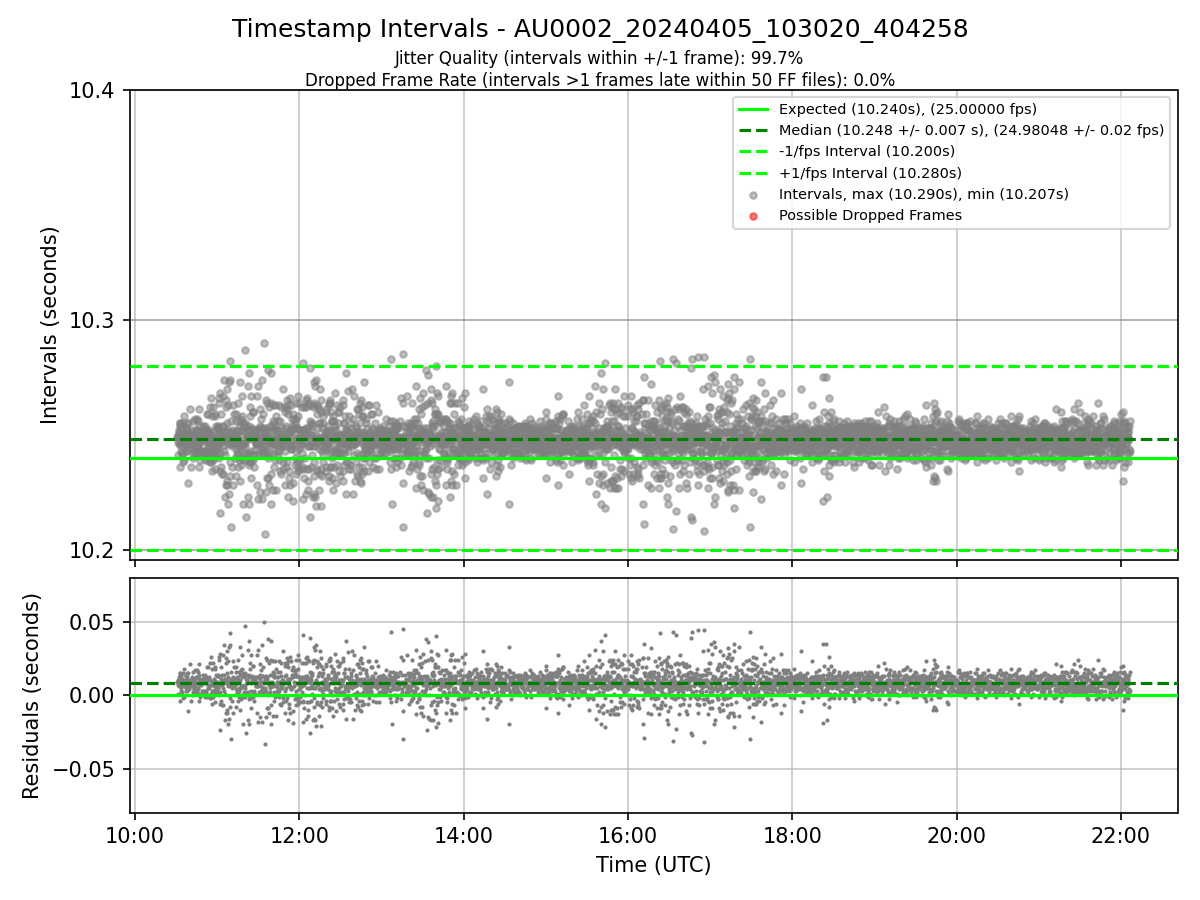Click the y-axis tick label "10.4"
The image size is (1200, 900).
click(x=93, y=91)
